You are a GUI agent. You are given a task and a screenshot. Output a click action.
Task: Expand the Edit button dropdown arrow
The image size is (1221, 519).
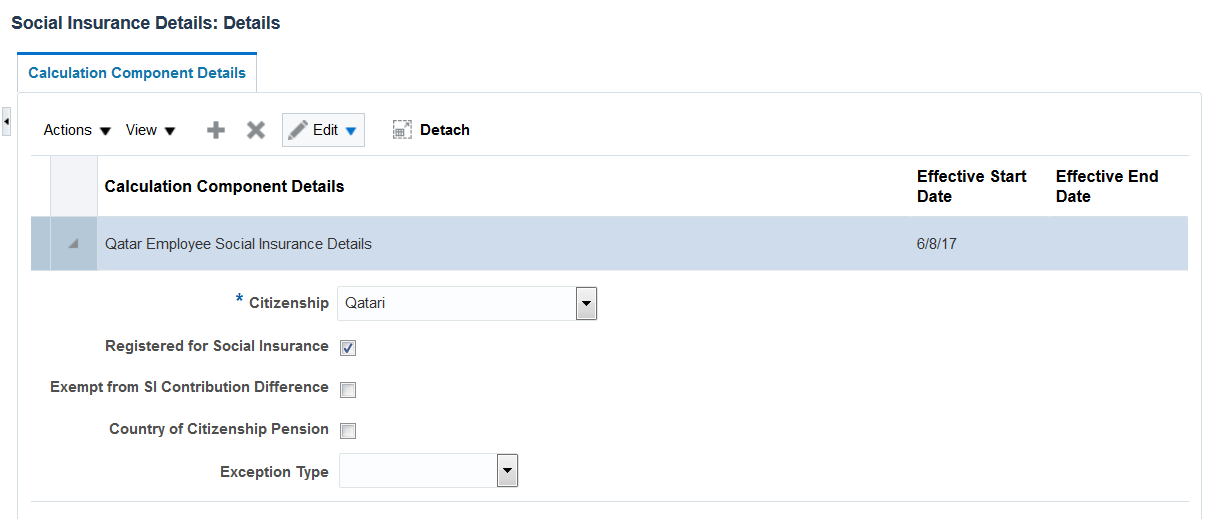pos(351,130)
